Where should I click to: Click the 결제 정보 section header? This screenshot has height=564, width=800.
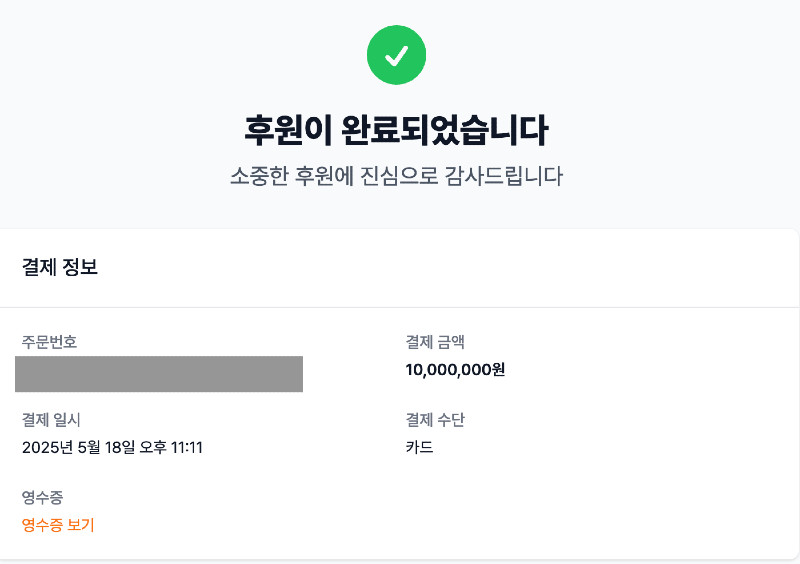tap(60, 267)
